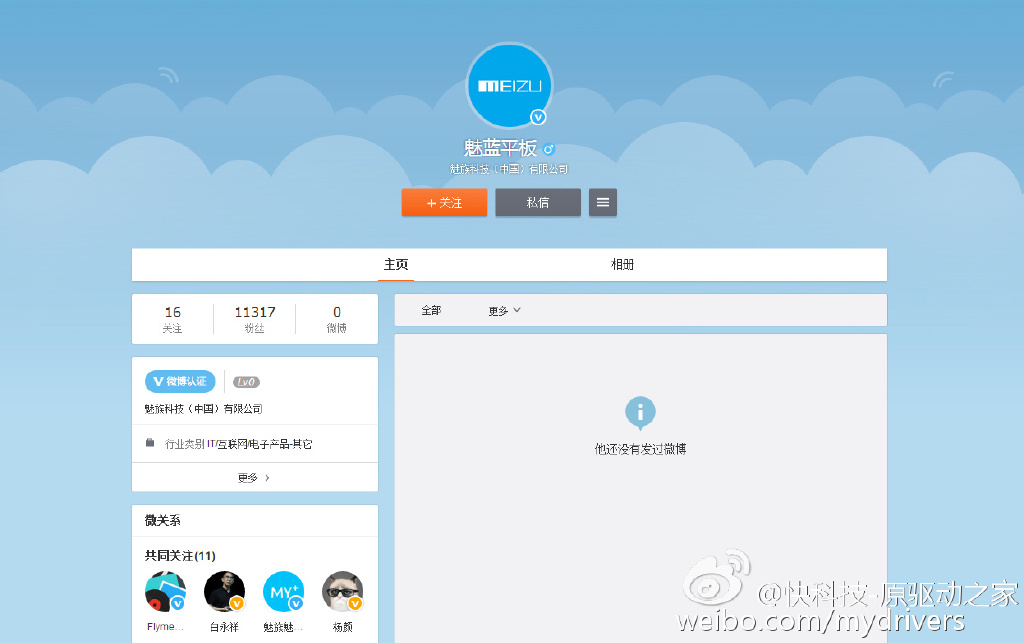Select the 主页 home tab
1024x643 pixels.
click(394, 264)
